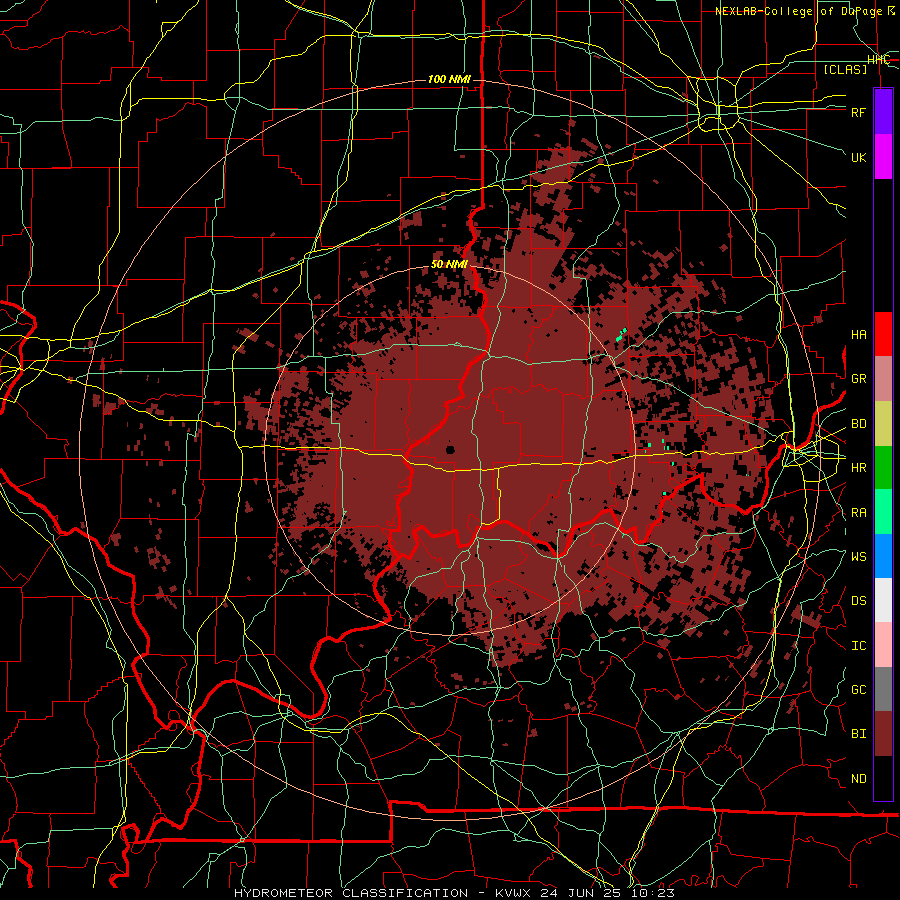The image size is (900, 900).
Task: Click the "GC" legend label
Action: point(859,690)
